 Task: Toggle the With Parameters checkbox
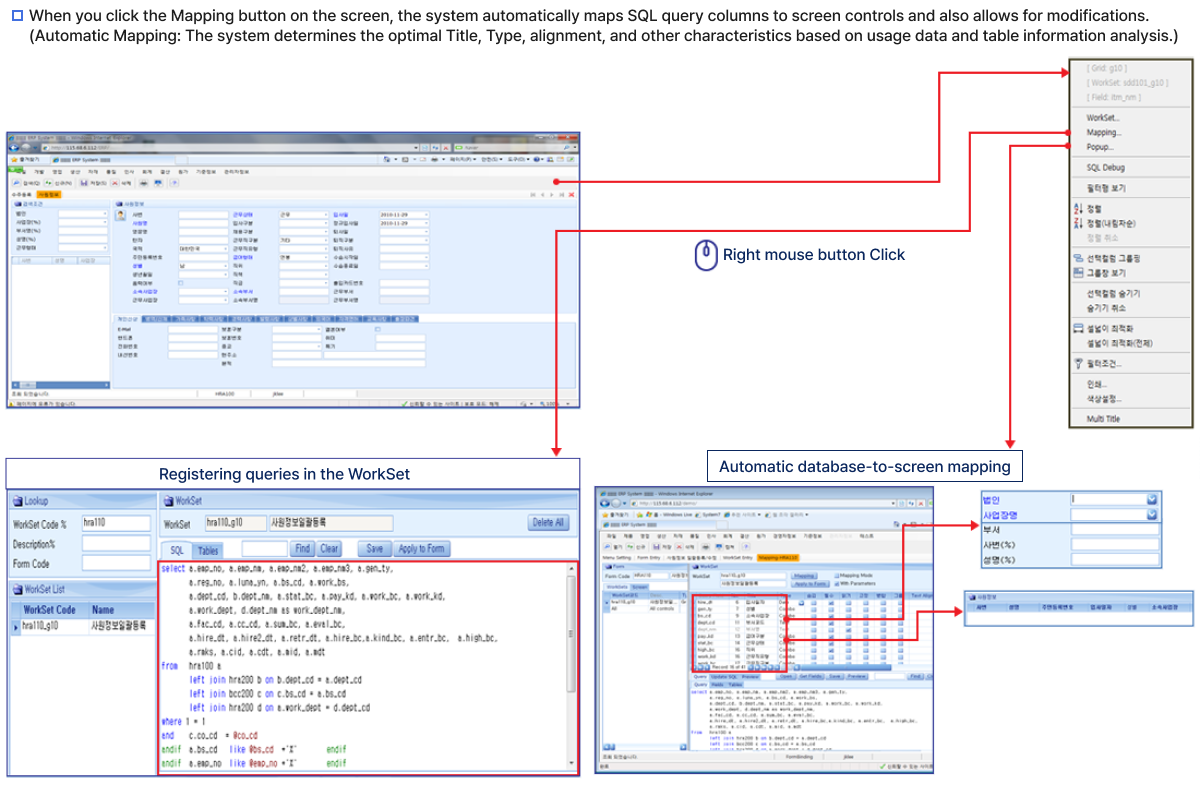837,584
